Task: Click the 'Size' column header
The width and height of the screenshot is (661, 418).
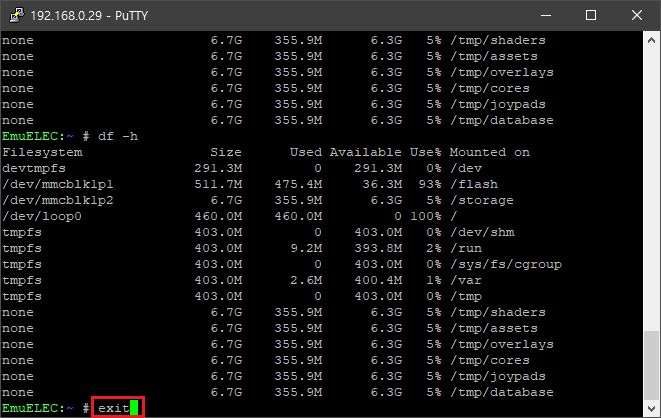Action: [226, 153]
